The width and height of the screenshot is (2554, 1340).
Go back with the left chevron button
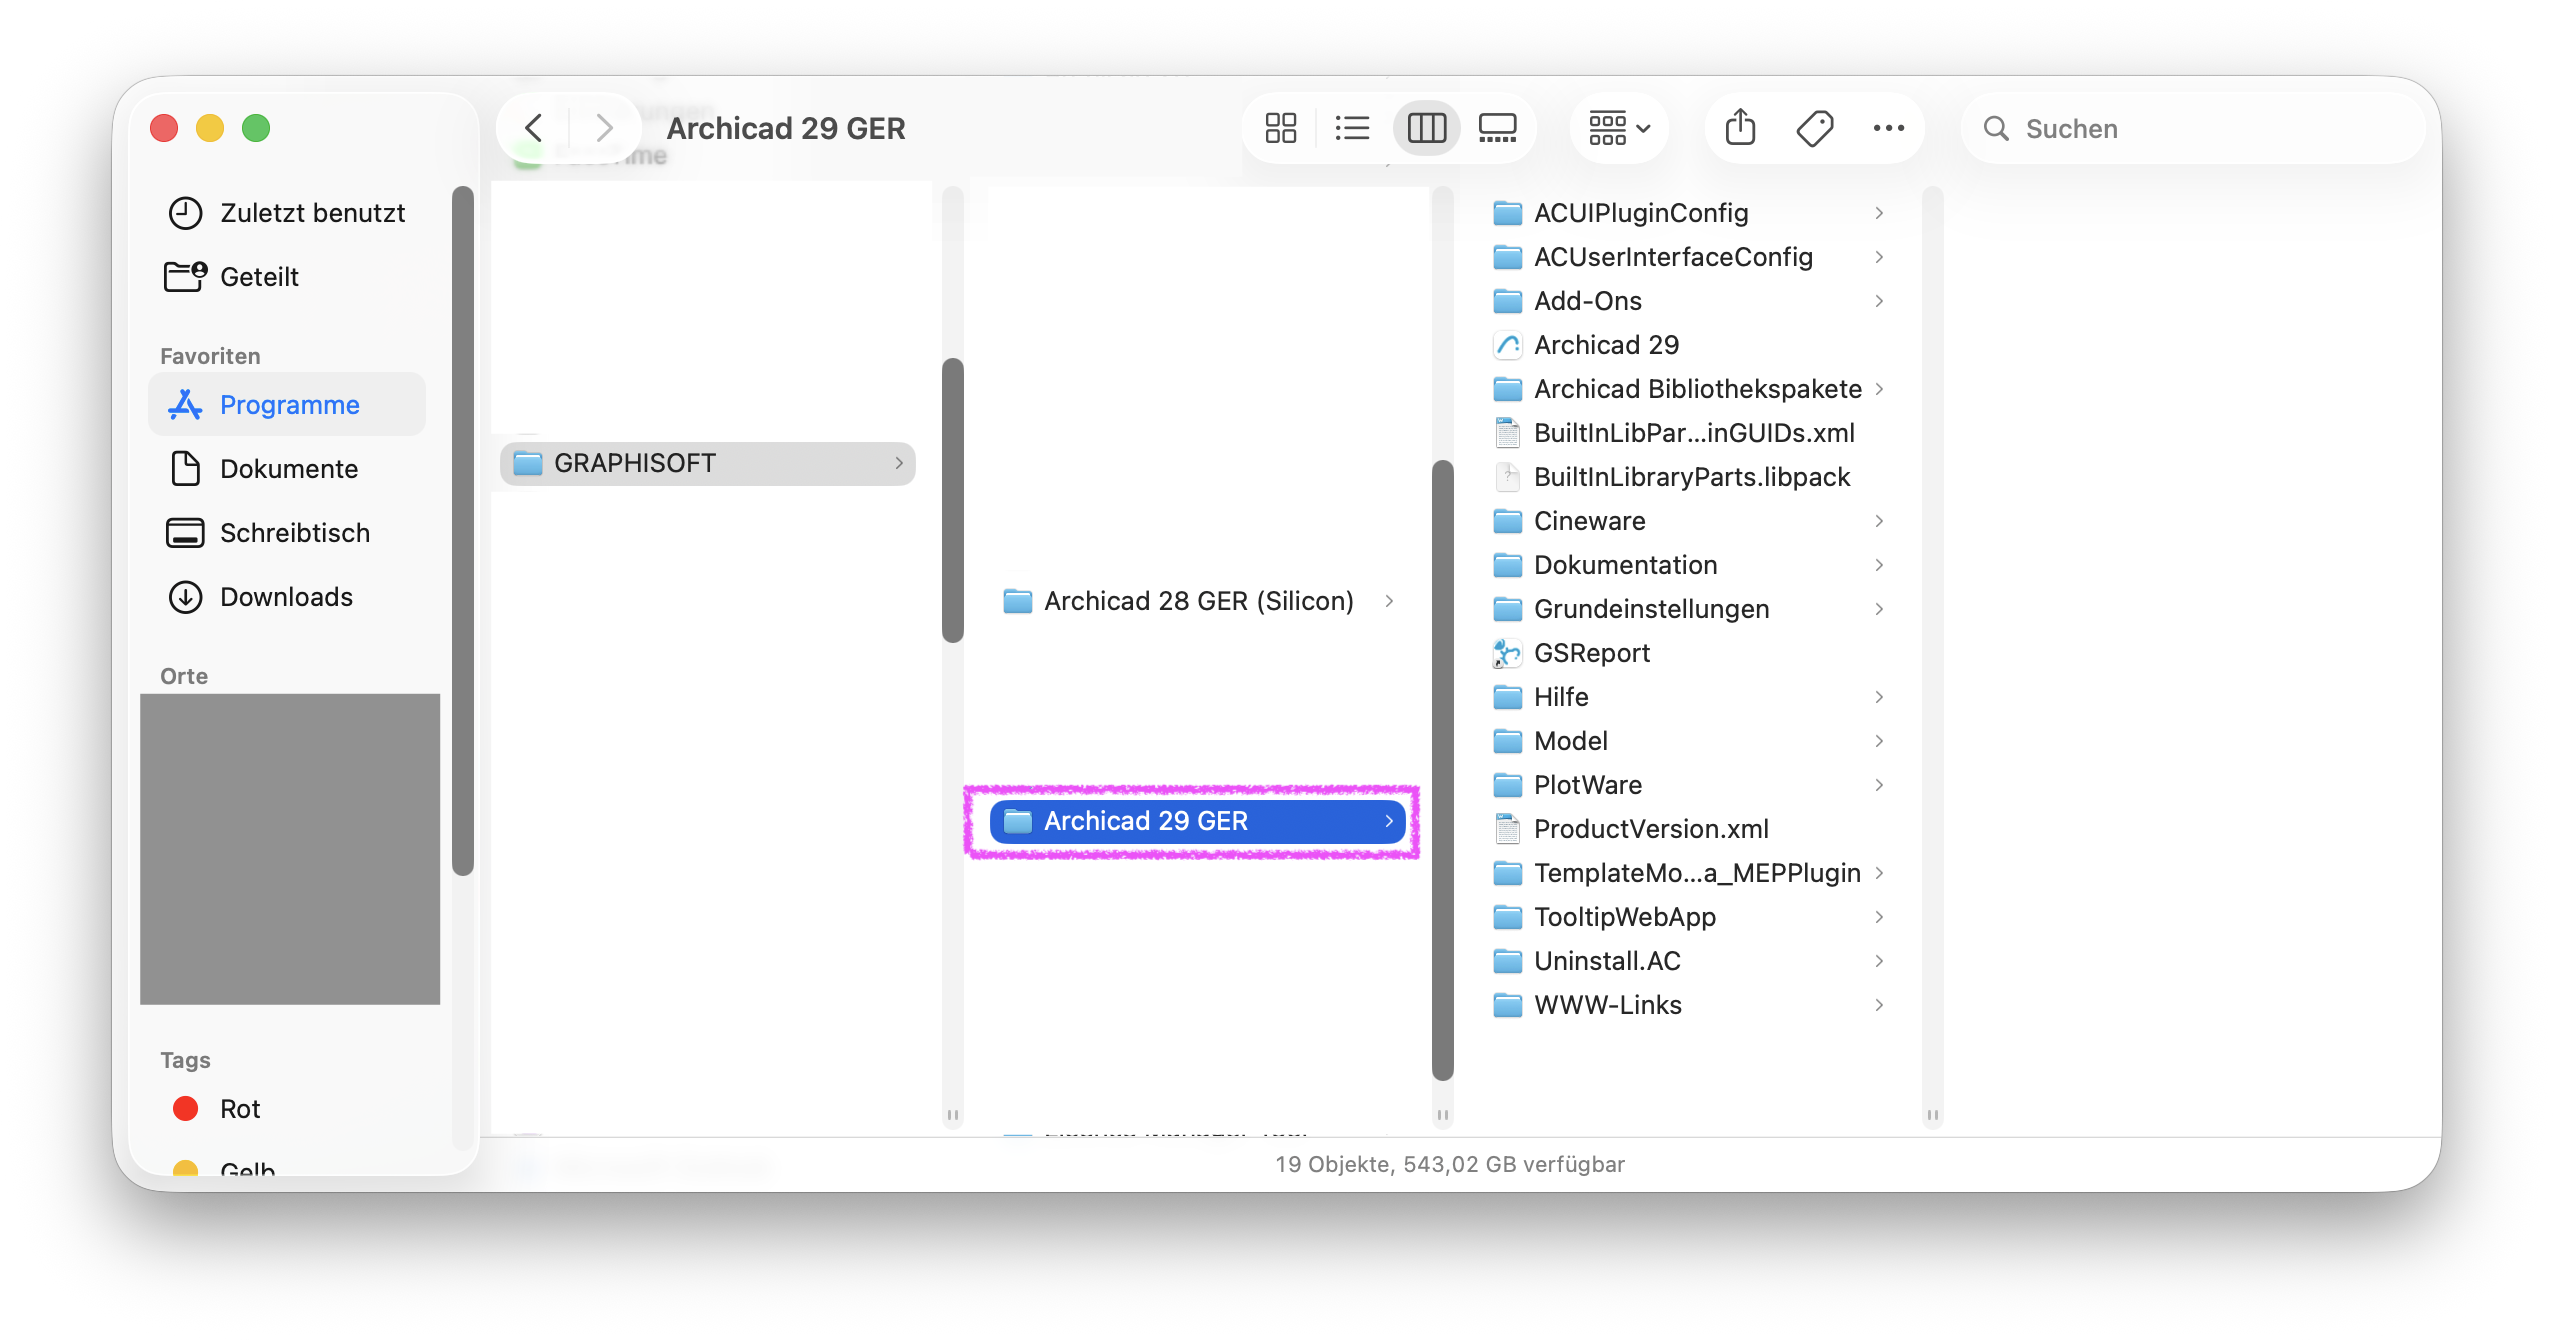(x=534, y=128)
